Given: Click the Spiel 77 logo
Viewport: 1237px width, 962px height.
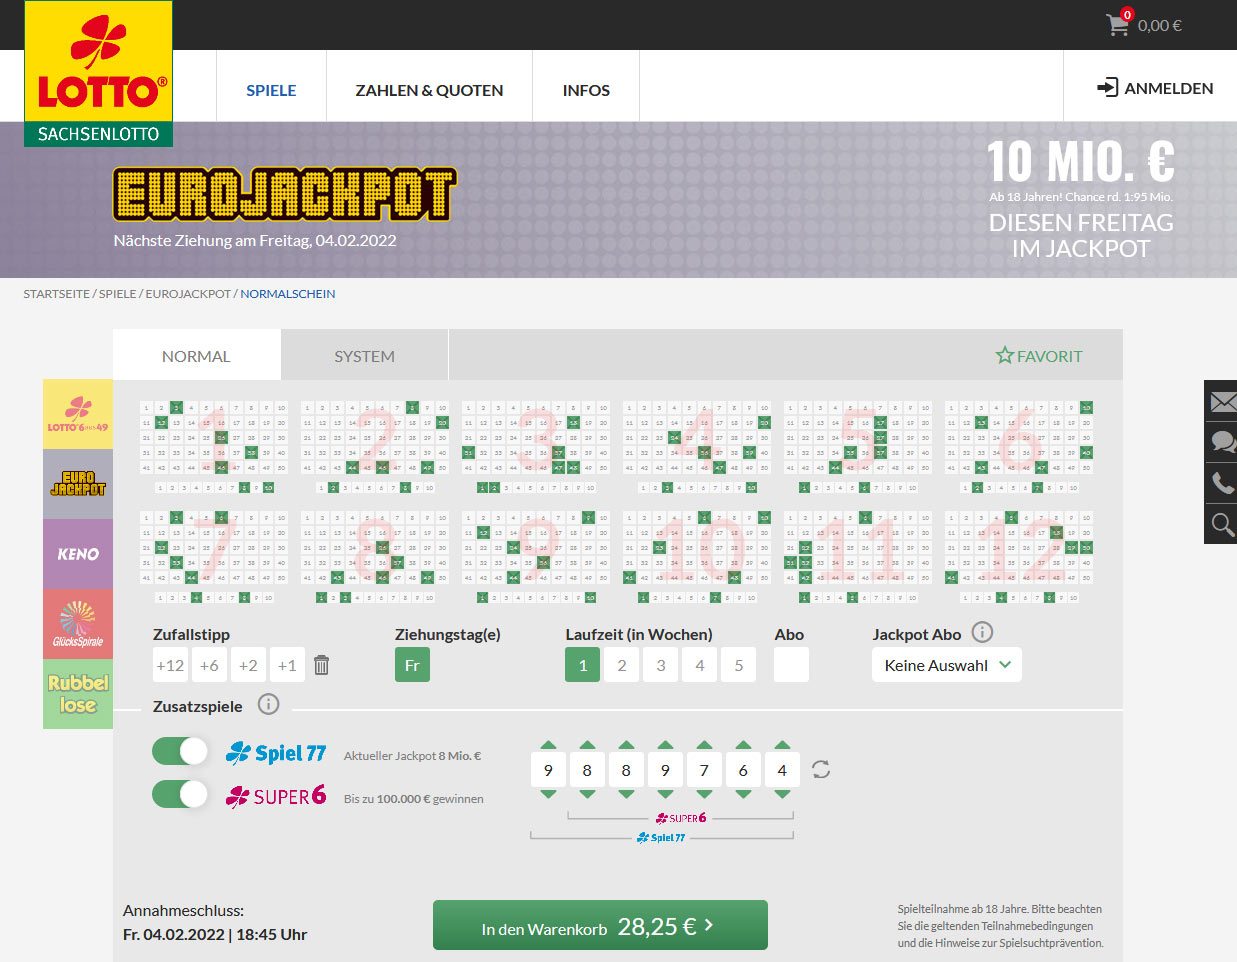Looking at the screenshot, I should 276,753.
